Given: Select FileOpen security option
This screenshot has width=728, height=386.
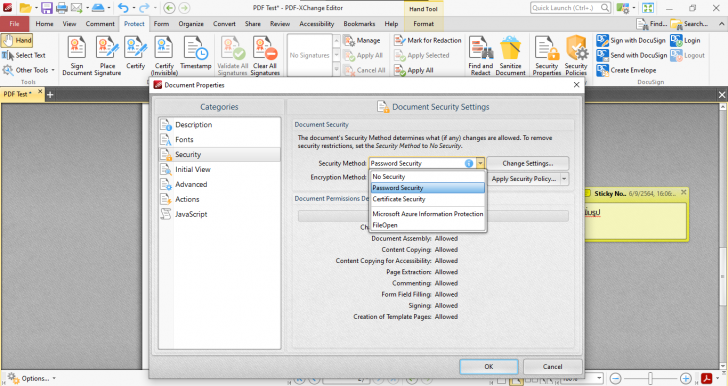Looking at the screenshot, I should click(x=428, y=225).
